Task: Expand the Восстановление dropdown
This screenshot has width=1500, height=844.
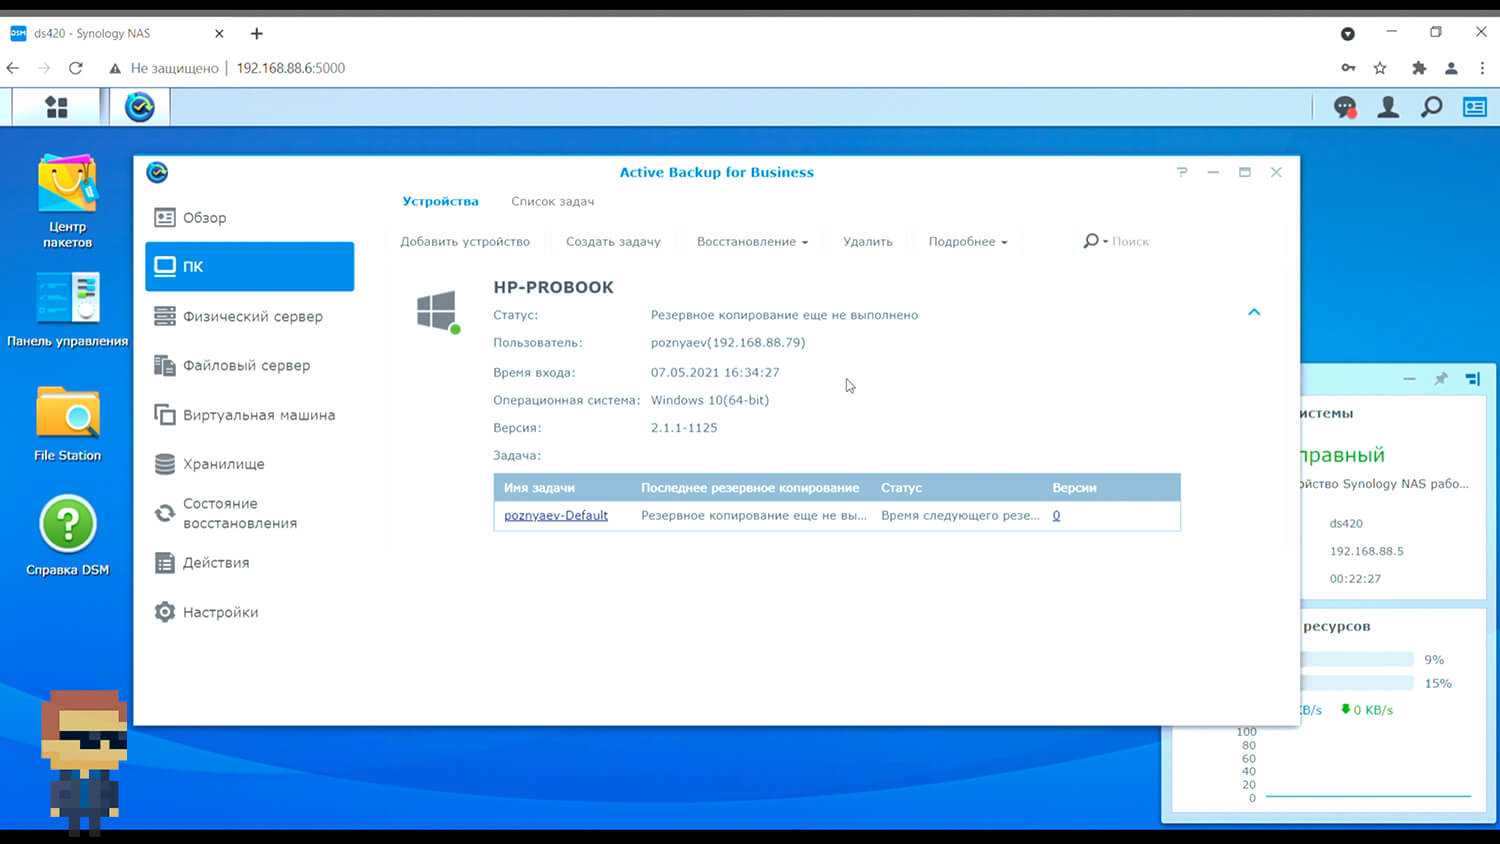Action: (x=752, y=242)
